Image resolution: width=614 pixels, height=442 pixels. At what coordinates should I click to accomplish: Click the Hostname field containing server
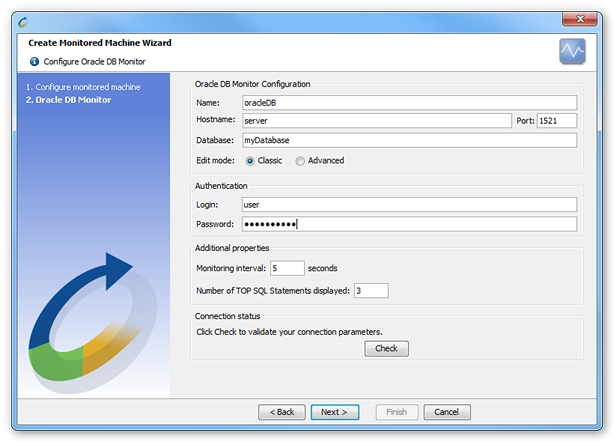(377, 121)
